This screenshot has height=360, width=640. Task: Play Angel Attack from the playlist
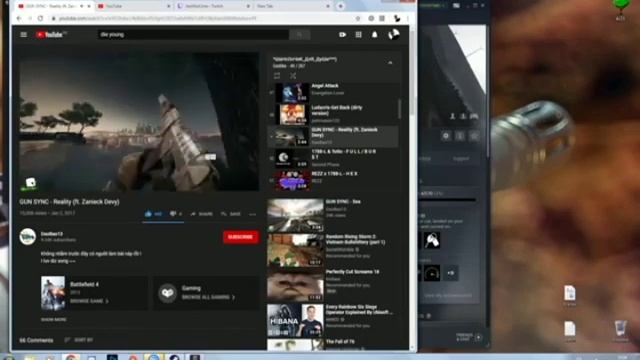[x=333, y=93]
